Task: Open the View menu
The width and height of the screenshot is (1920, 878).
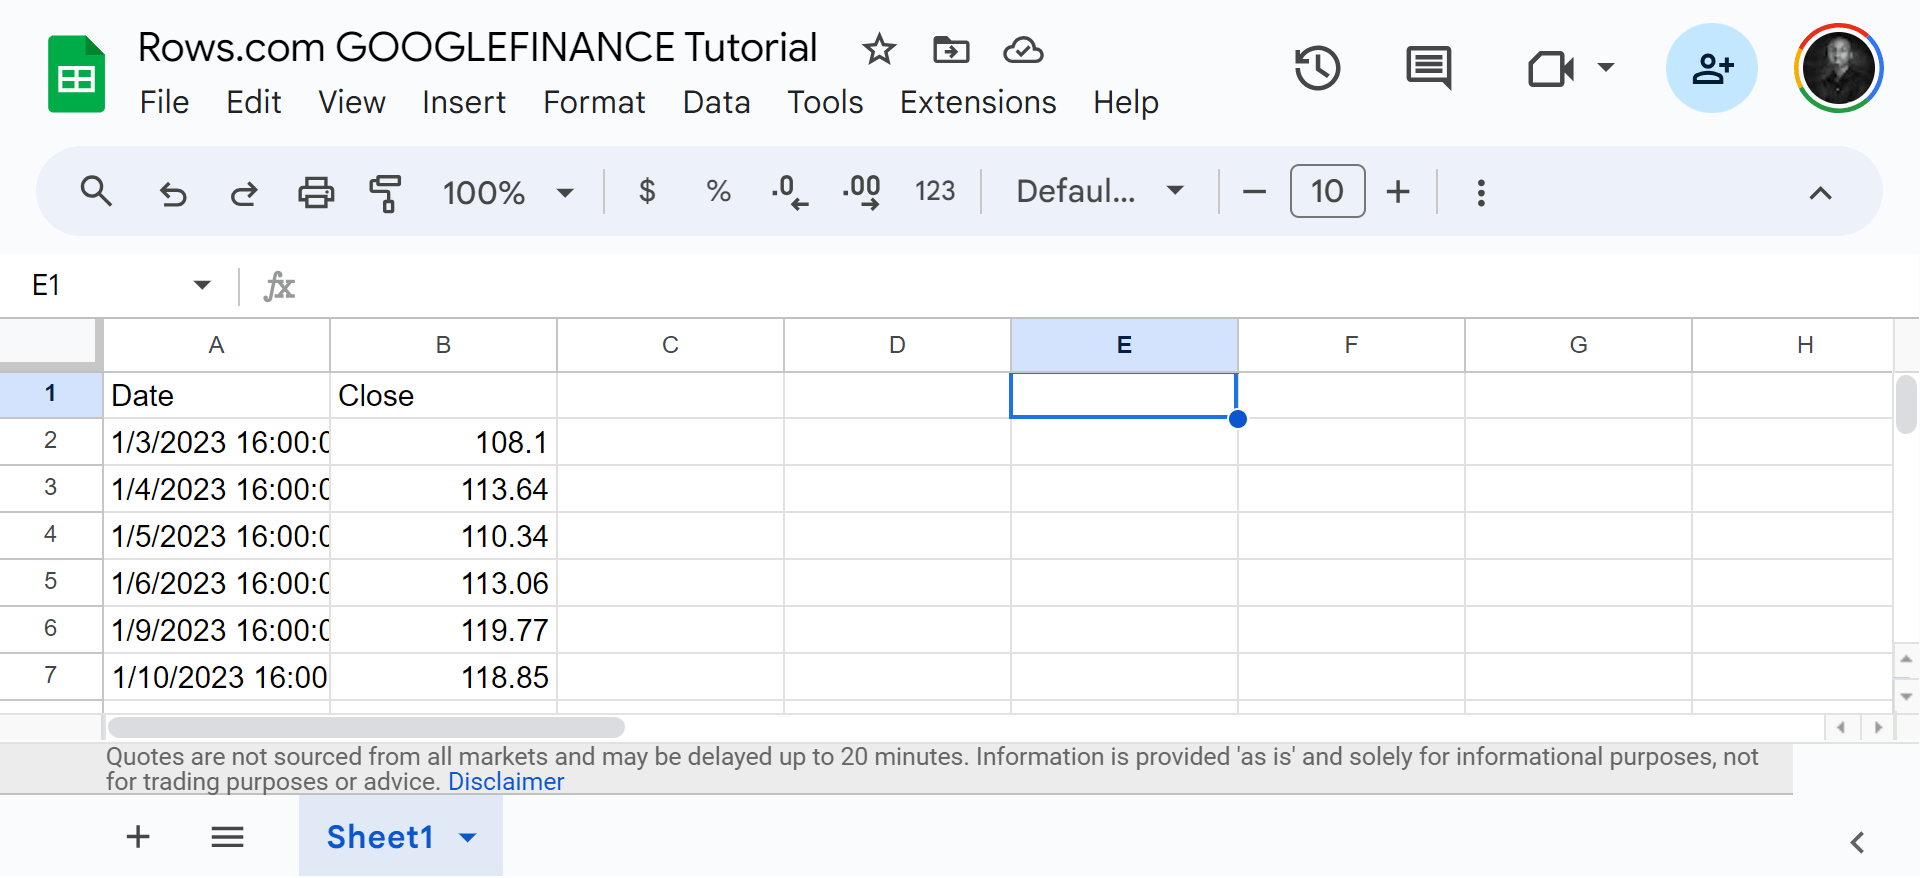Action: [x=352, y=102]
